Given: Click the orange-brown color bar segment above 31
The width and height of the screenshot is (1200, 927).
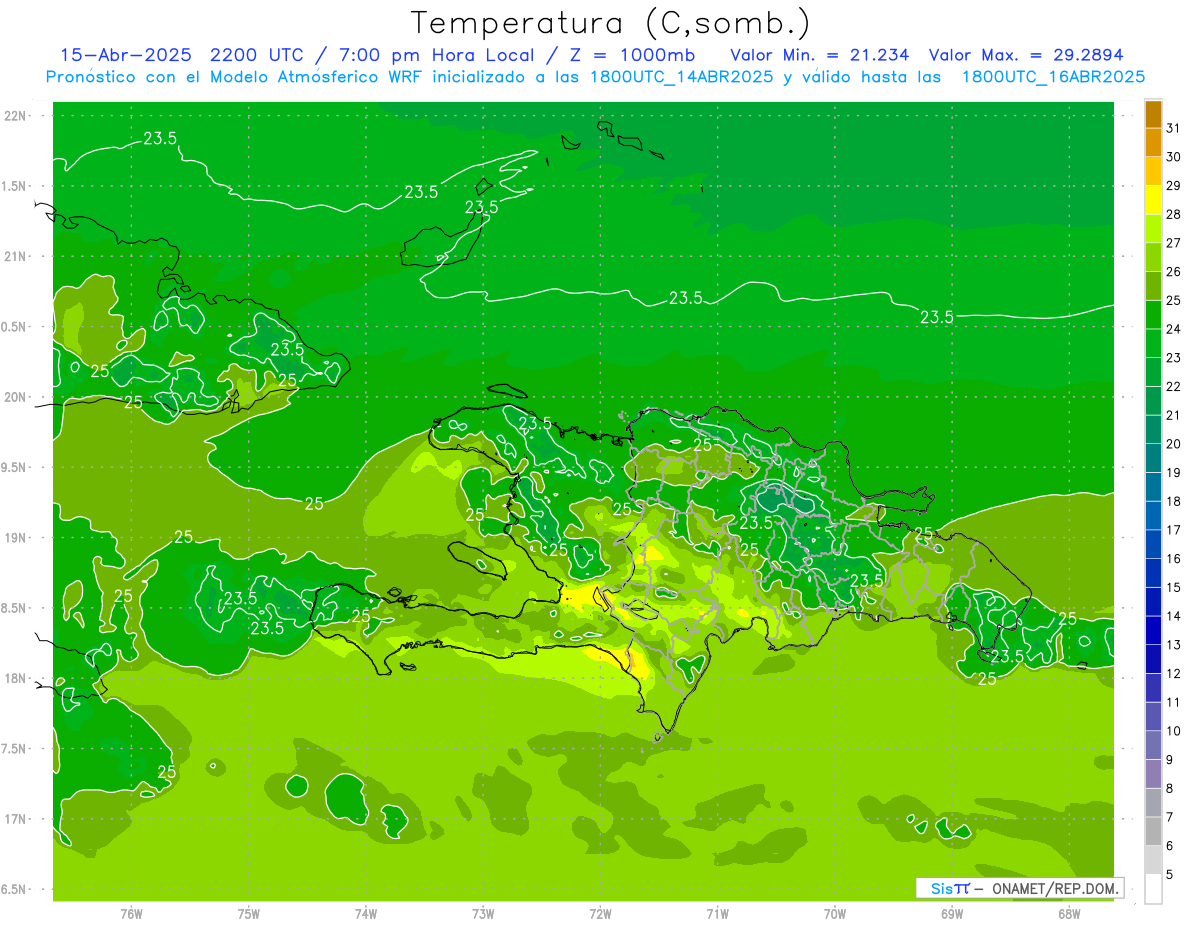Looking at the screenshot, I should pyautogui.click(x=1153, y=114).
